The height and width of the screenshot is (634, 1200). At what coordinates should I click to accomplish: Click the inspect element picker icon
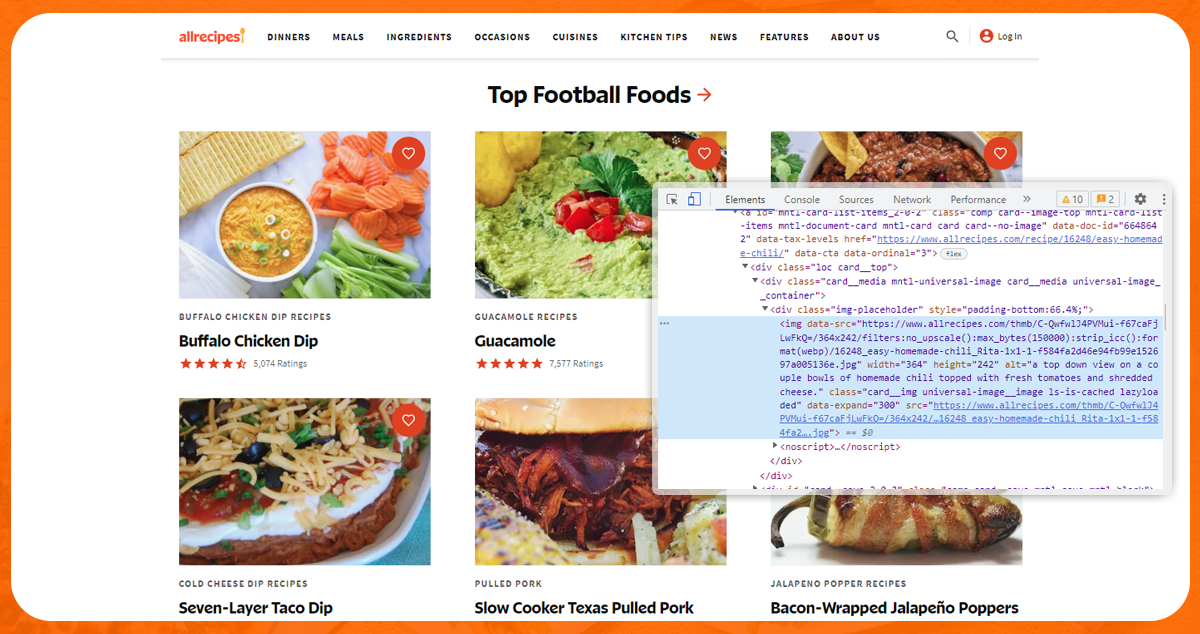[x=672, y=199]
